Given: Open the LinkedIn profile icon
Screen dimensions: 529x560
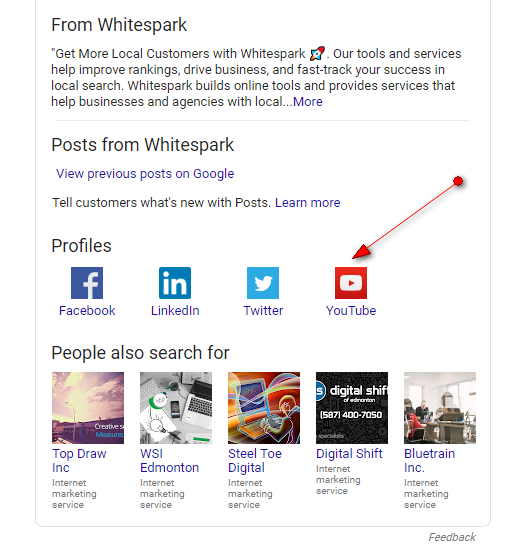Looking at the screenshot, I should 175,283.
